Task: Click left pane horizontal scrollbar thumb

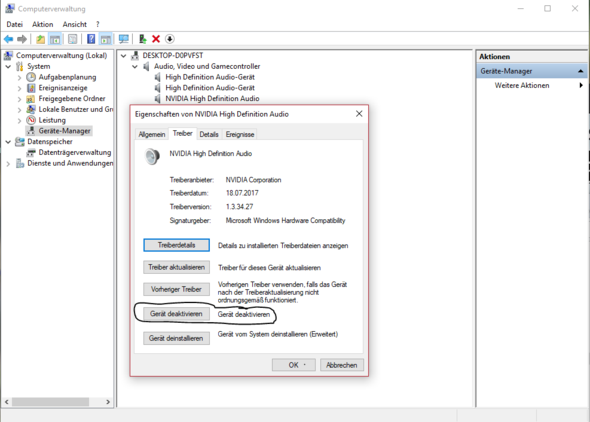Action: 51,402
